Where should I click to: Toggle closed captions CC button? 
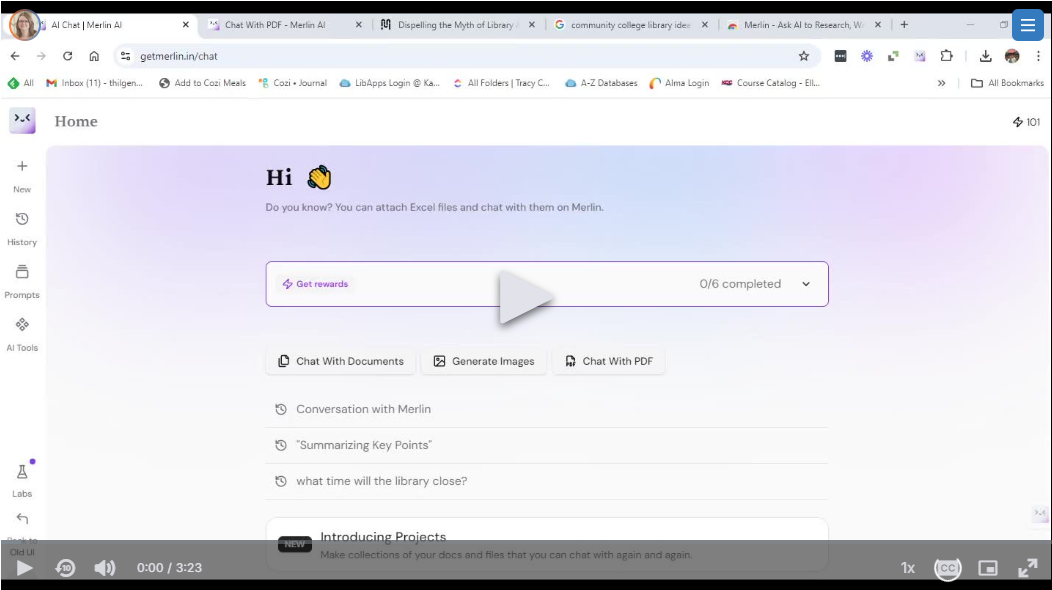947,568
